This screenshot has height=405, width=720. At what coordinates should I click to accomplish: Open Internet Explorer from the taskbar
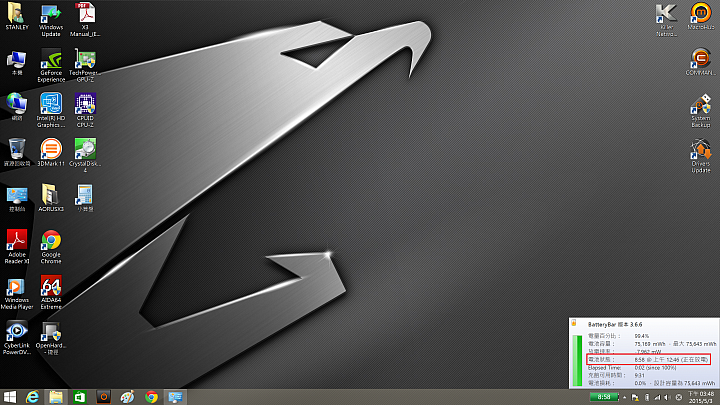pyautogui.click(x=32, y=397)
